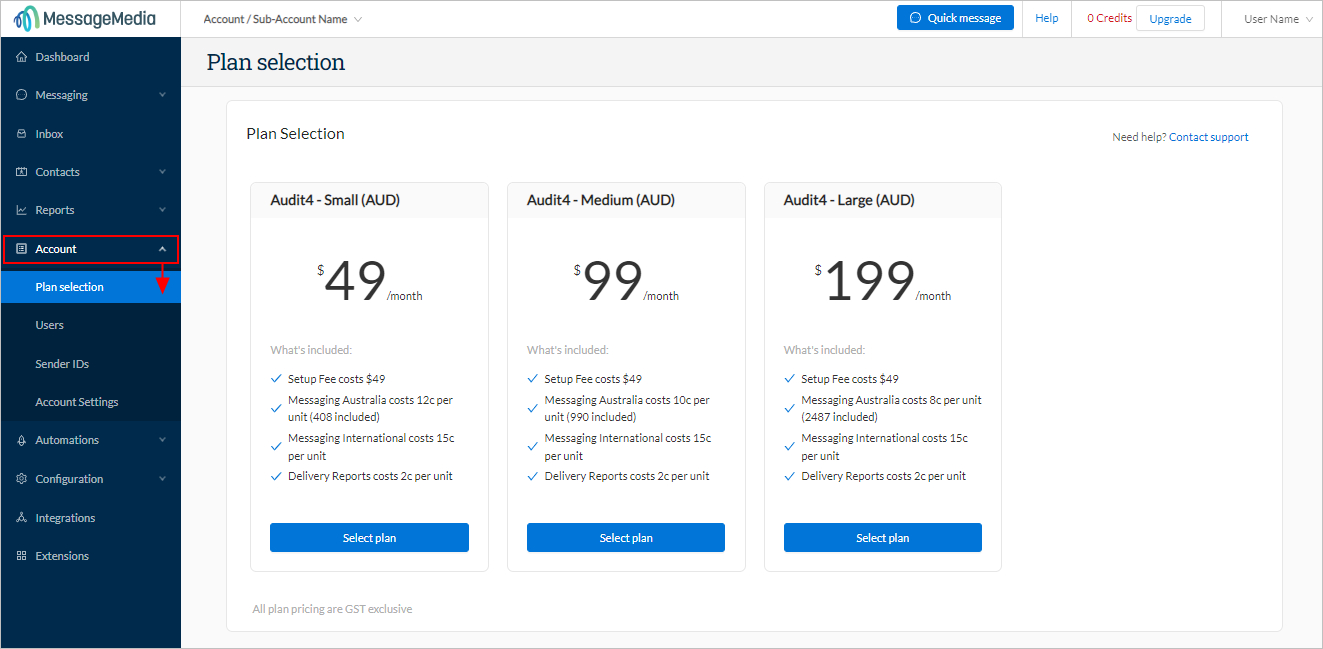The image size is (1323, 649).
Task: Click the Account list icon
Action: point(22,249)
